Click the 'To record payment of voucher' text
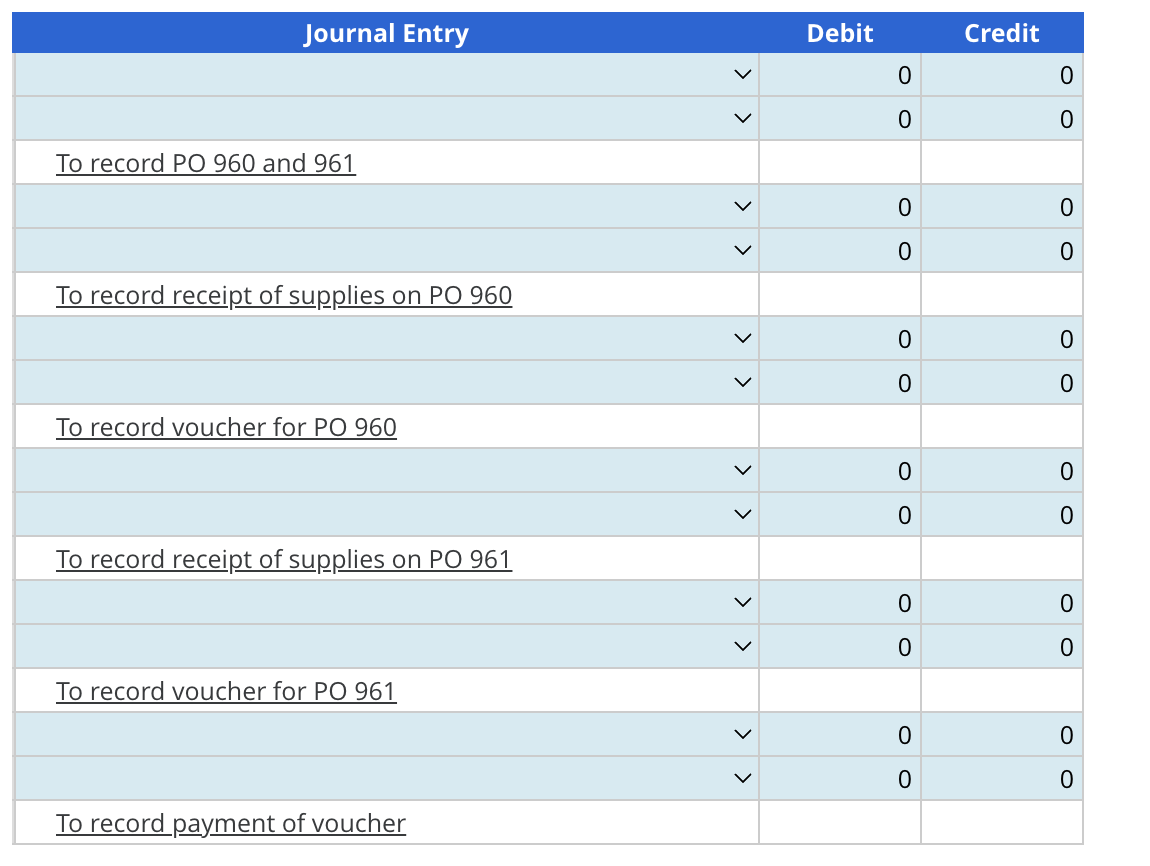Viewport: 1150px width, 866px height. (x=231, y=823)
